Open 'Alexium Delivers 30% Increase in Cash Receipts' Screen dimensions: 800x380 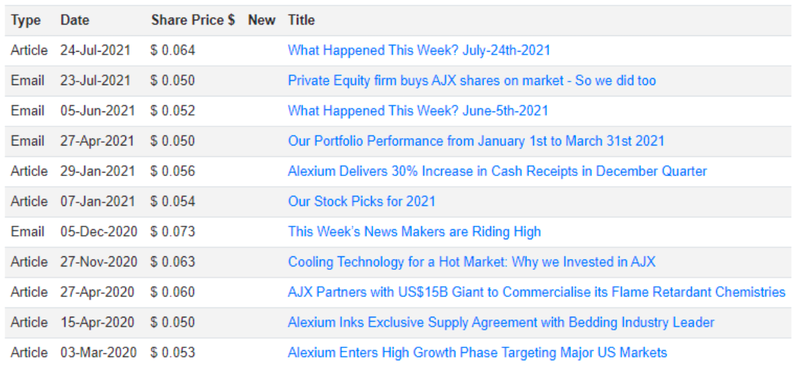(497, 171)
